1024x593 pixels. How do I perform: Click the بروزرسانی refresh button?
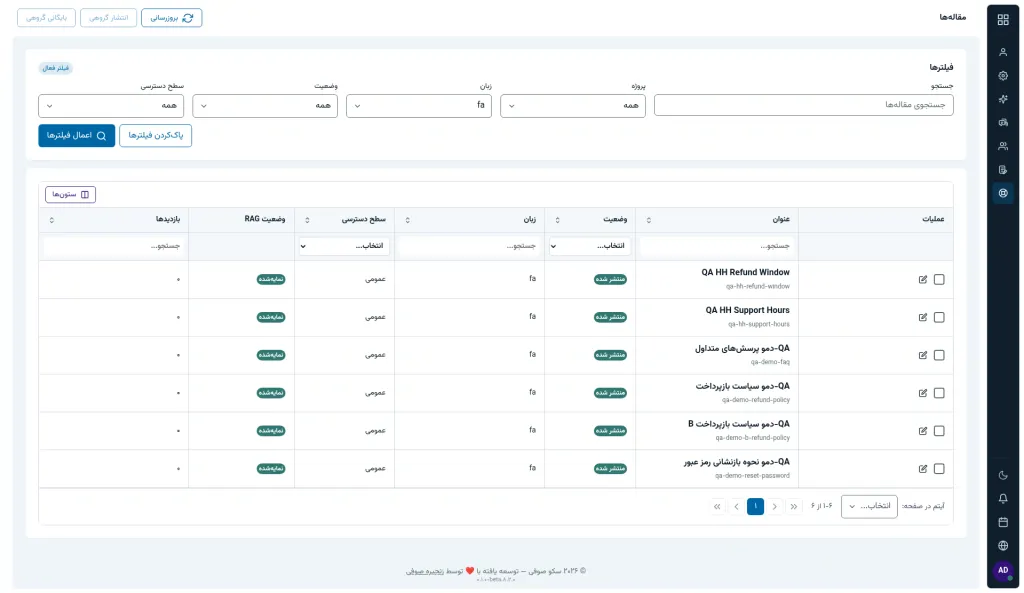172,18
